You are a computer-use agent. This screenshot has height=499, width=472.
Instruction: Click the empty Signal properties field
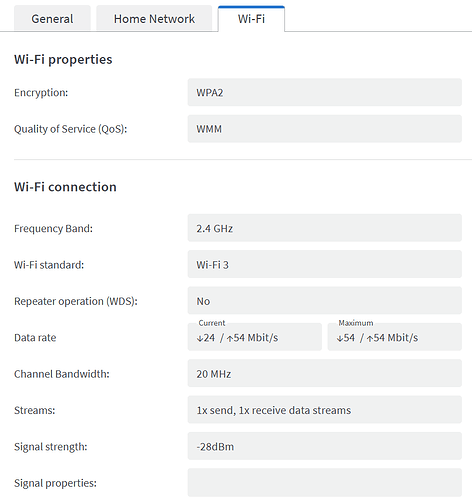click(x=325, y=482)
